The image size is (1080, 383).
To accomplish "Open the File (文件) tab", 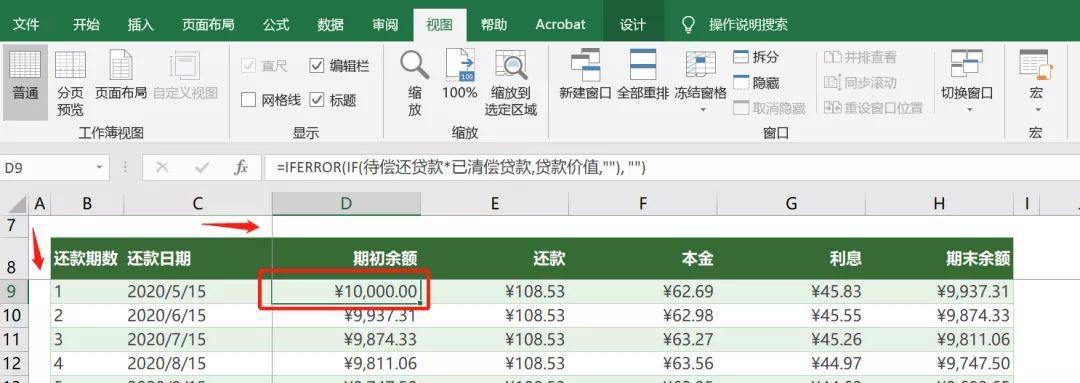I will point(26,25).
